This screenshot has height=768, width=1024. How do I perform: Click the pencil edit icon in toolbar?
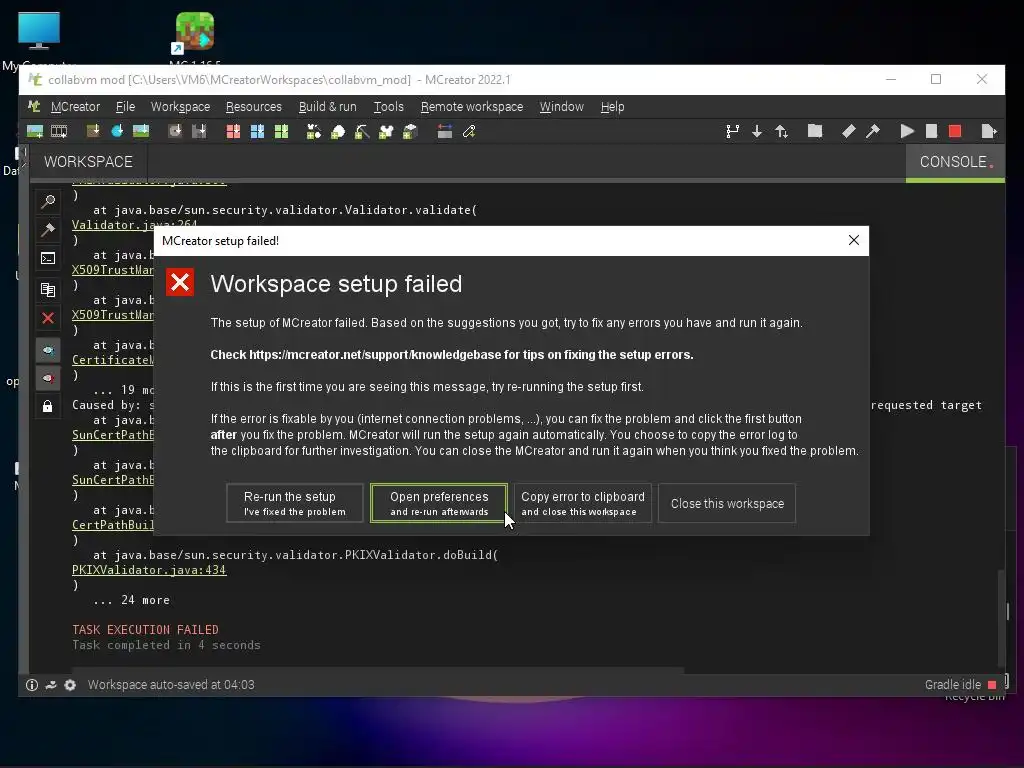[469, 131]
